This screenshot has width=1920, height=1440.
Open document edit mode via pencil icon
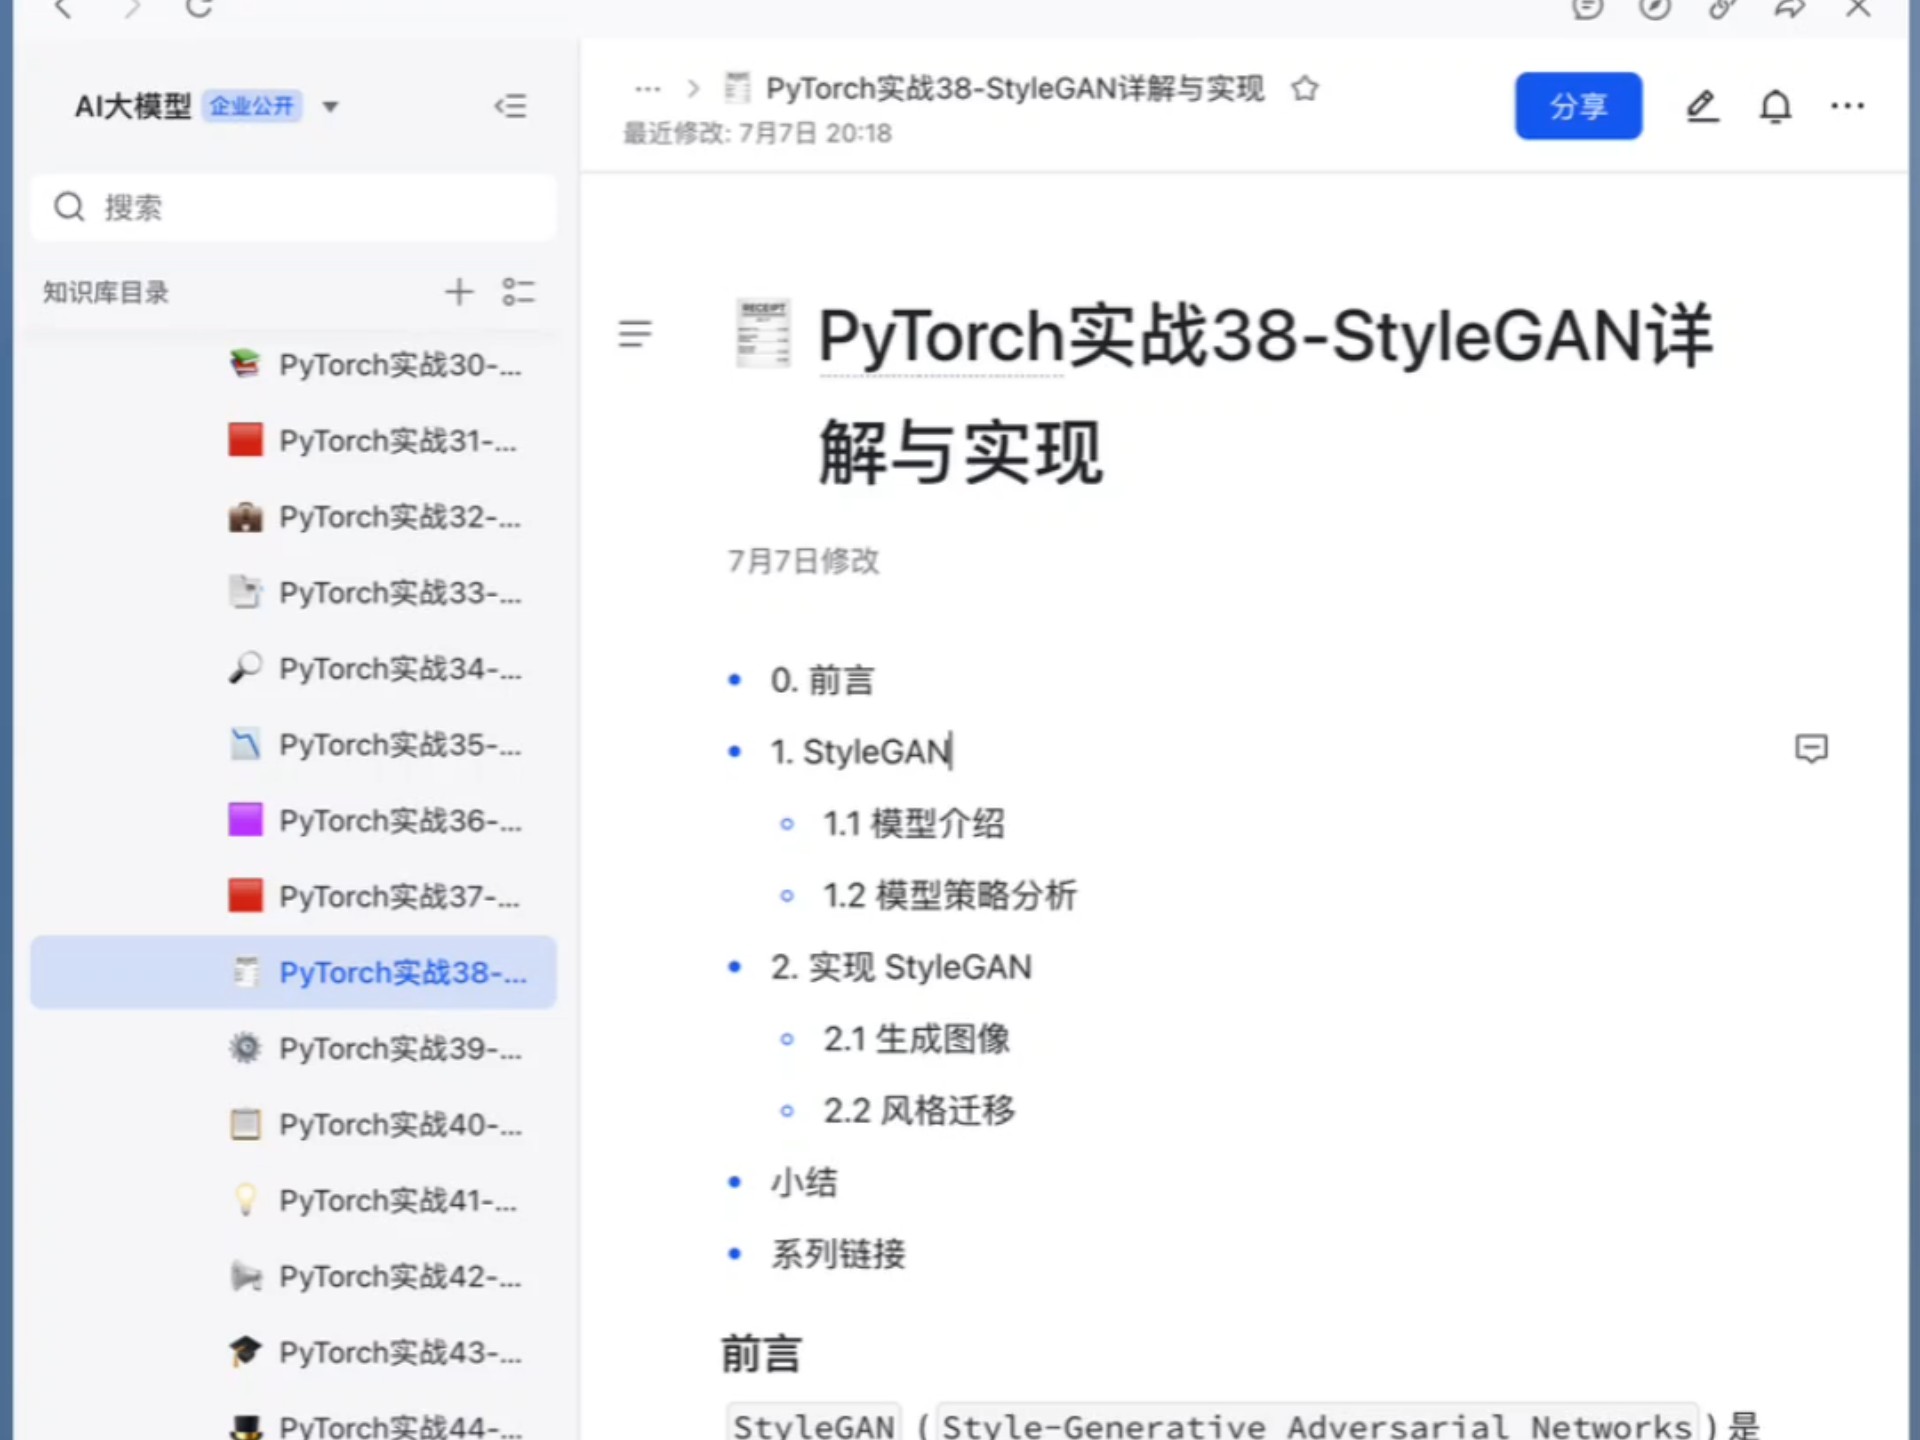pyautogui.click(x=1701, y=106)
